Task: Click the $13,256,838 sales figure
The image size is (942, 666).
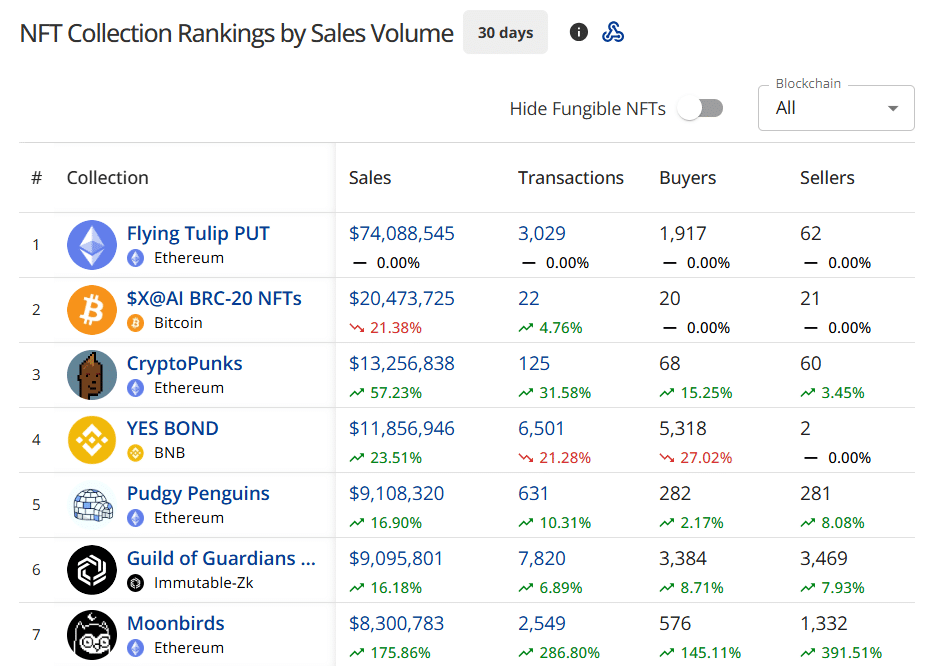Action: [x=402, y=363]
